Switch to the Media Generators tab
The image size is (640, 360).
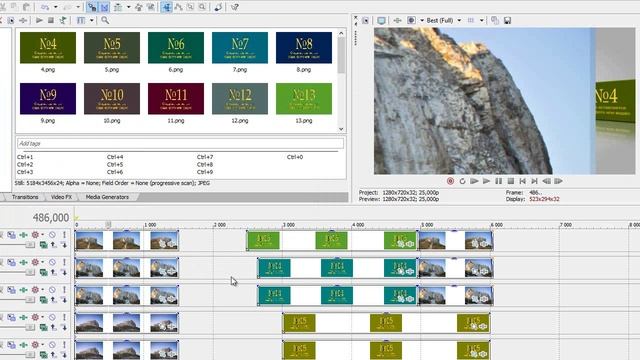(x=107, y=197)
